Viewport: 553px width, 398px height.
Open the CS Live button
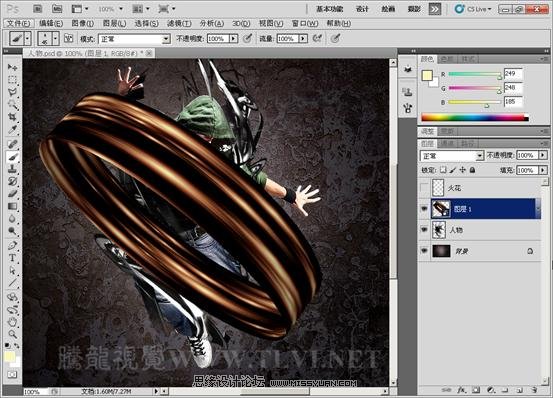tap(473, 9)
